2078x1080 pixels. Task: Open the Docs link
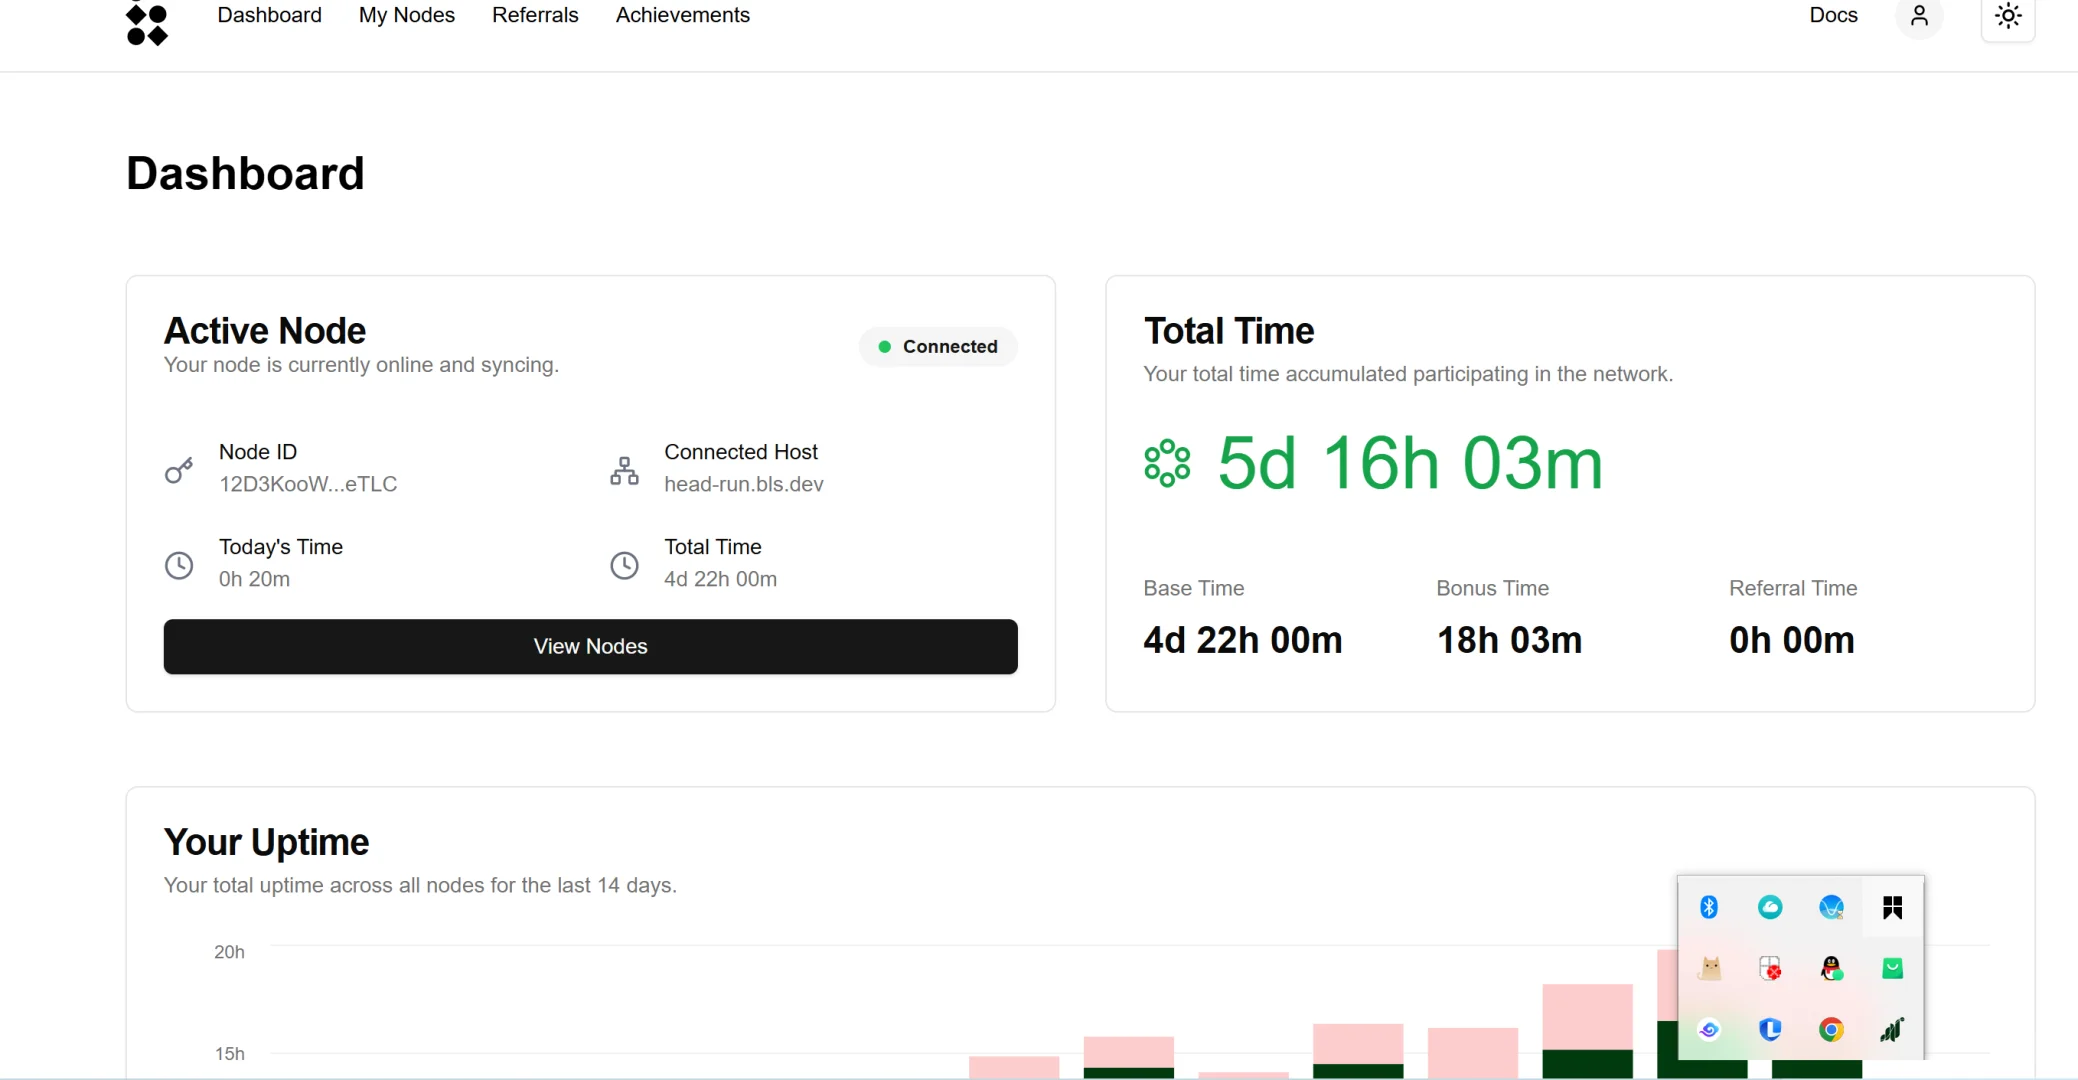[1832, 15]
